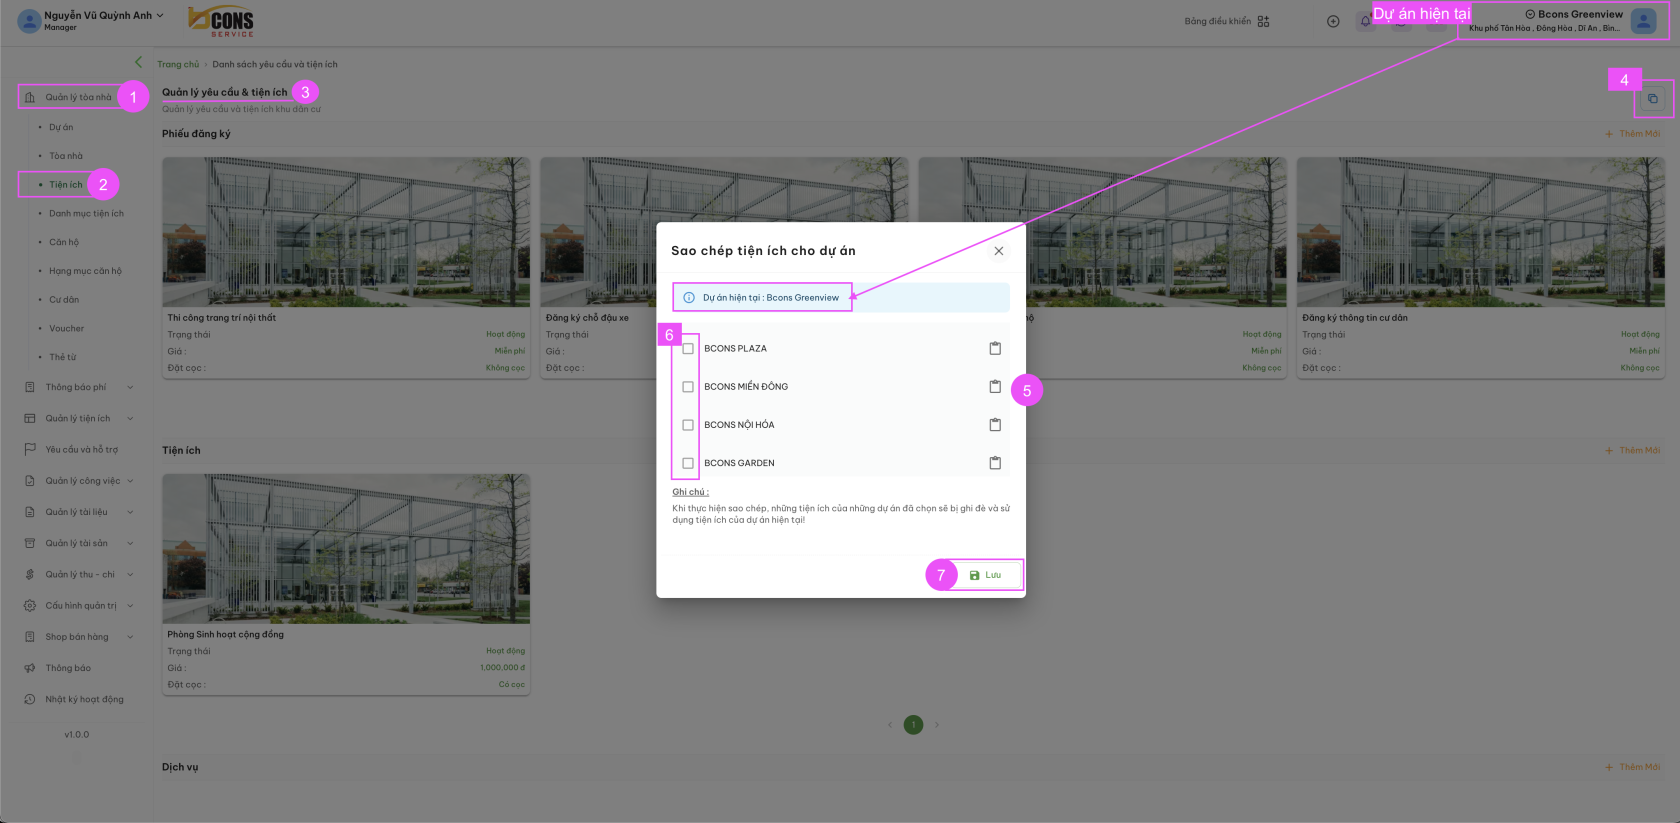Tick the BCONS NỘI HÓA checkbox
Image resolution: width=1680 pixels, height=823 pixels.
688,425
